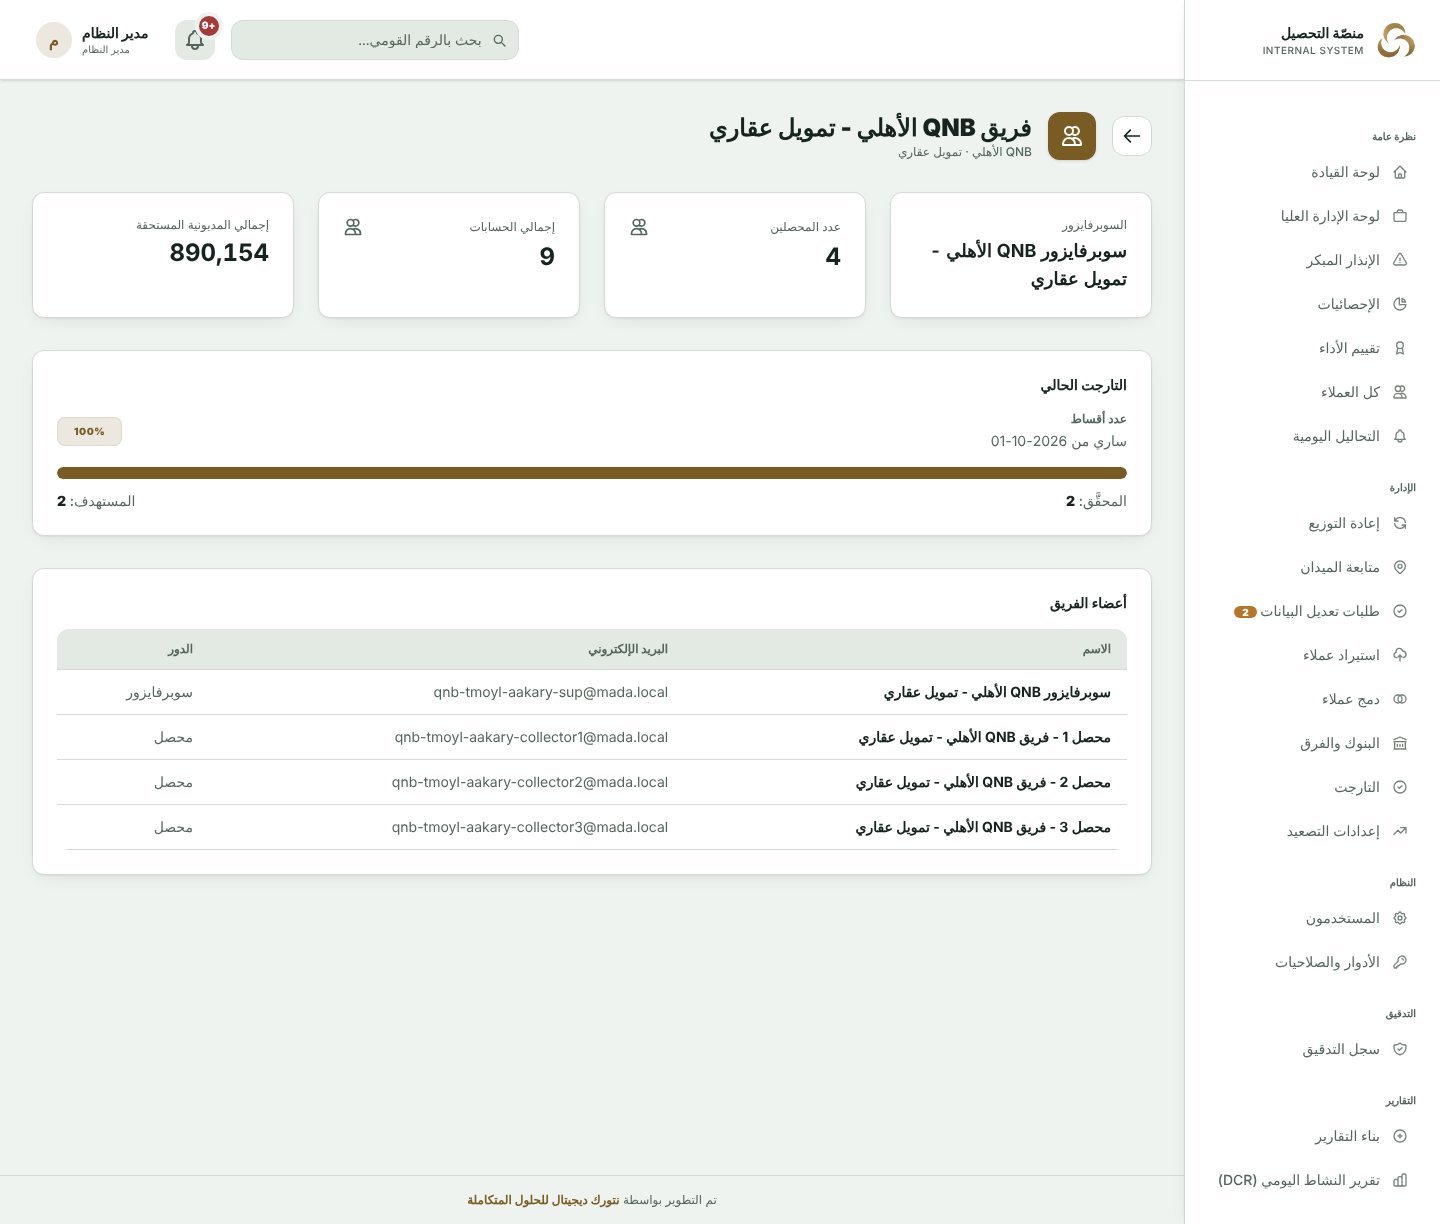The width and height of the screenshot is (1440, 1224).
Task: Click the مدير النظام user avatar
Action: click(x=54, y=40)
